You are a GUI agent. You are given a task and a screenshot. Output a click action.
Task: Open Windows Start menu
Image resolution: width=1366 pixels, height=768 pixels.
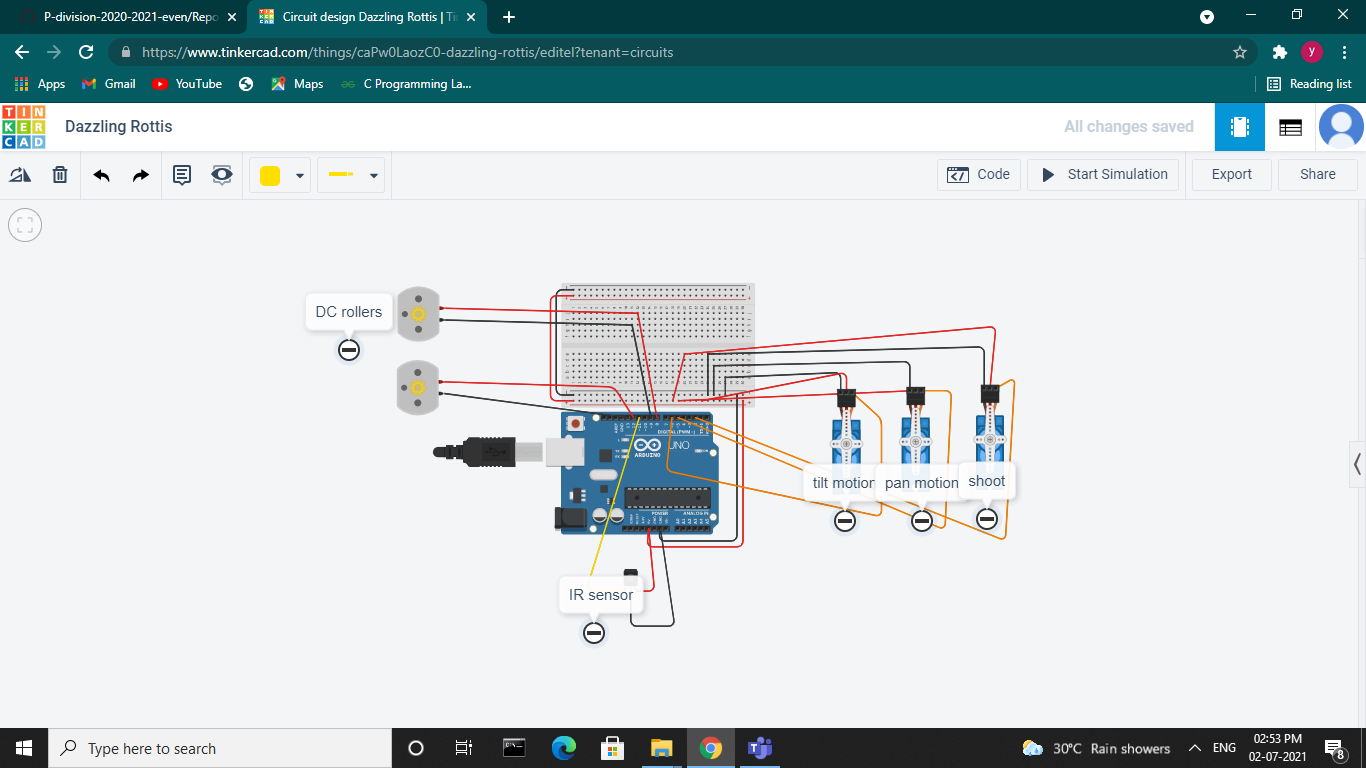pyautogui.click(x=24, y=748)
